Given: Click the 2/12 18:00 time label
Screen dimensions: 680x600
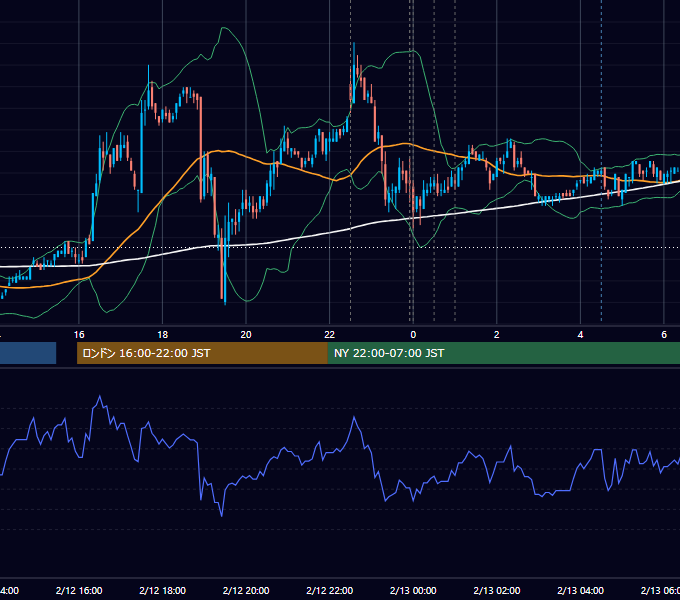Looking at the screenshot, I should [163, 590].
